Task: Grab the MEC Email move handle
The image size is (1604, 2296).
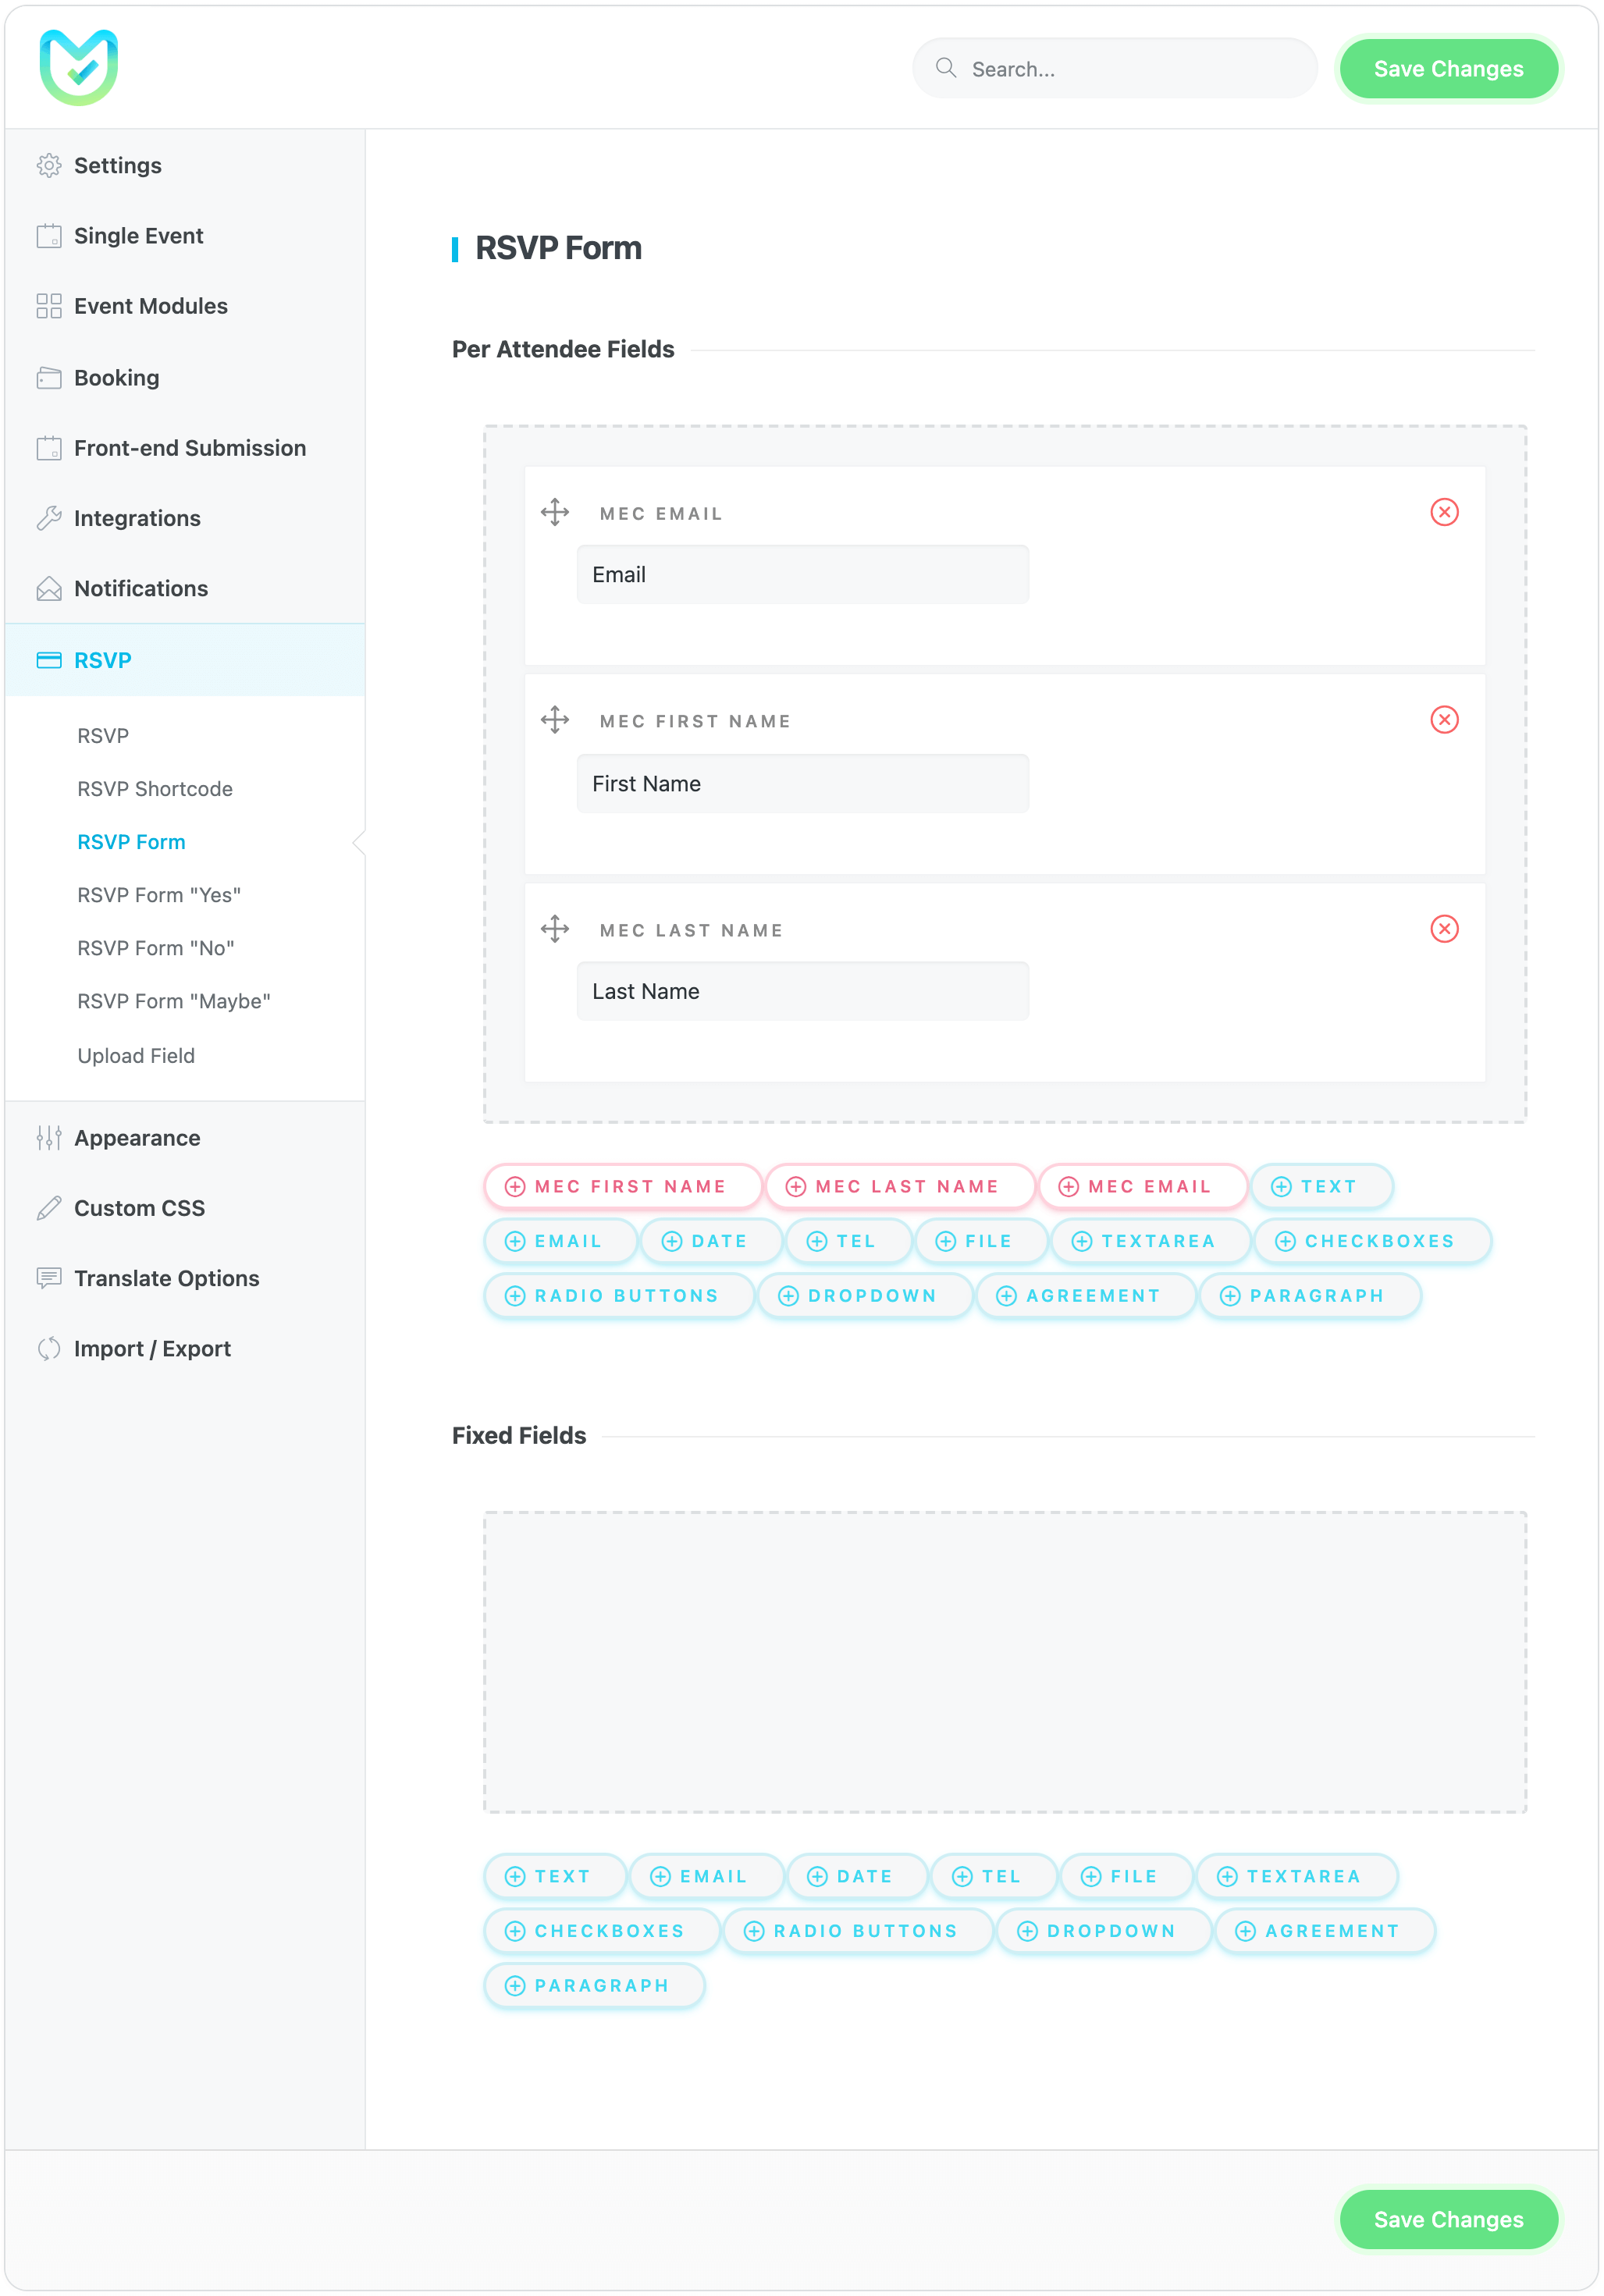Action: click(x=555, y=512)
